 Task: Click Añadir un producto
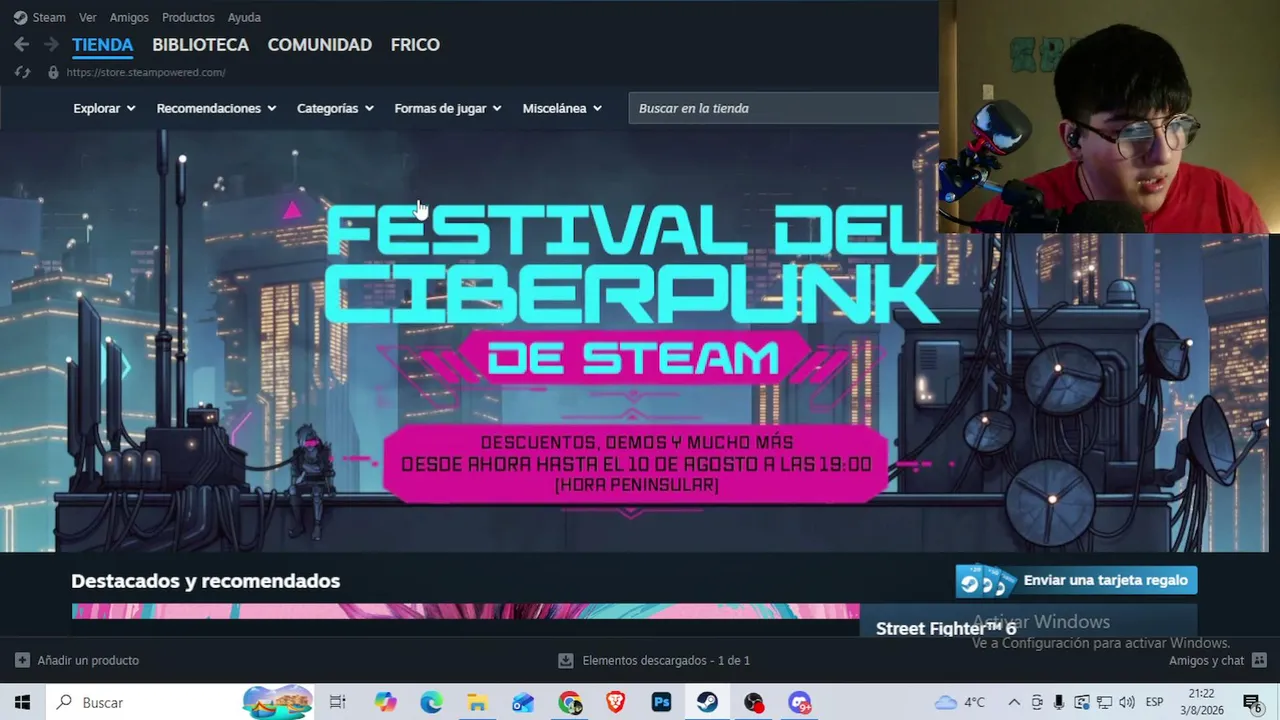point(88,660)
